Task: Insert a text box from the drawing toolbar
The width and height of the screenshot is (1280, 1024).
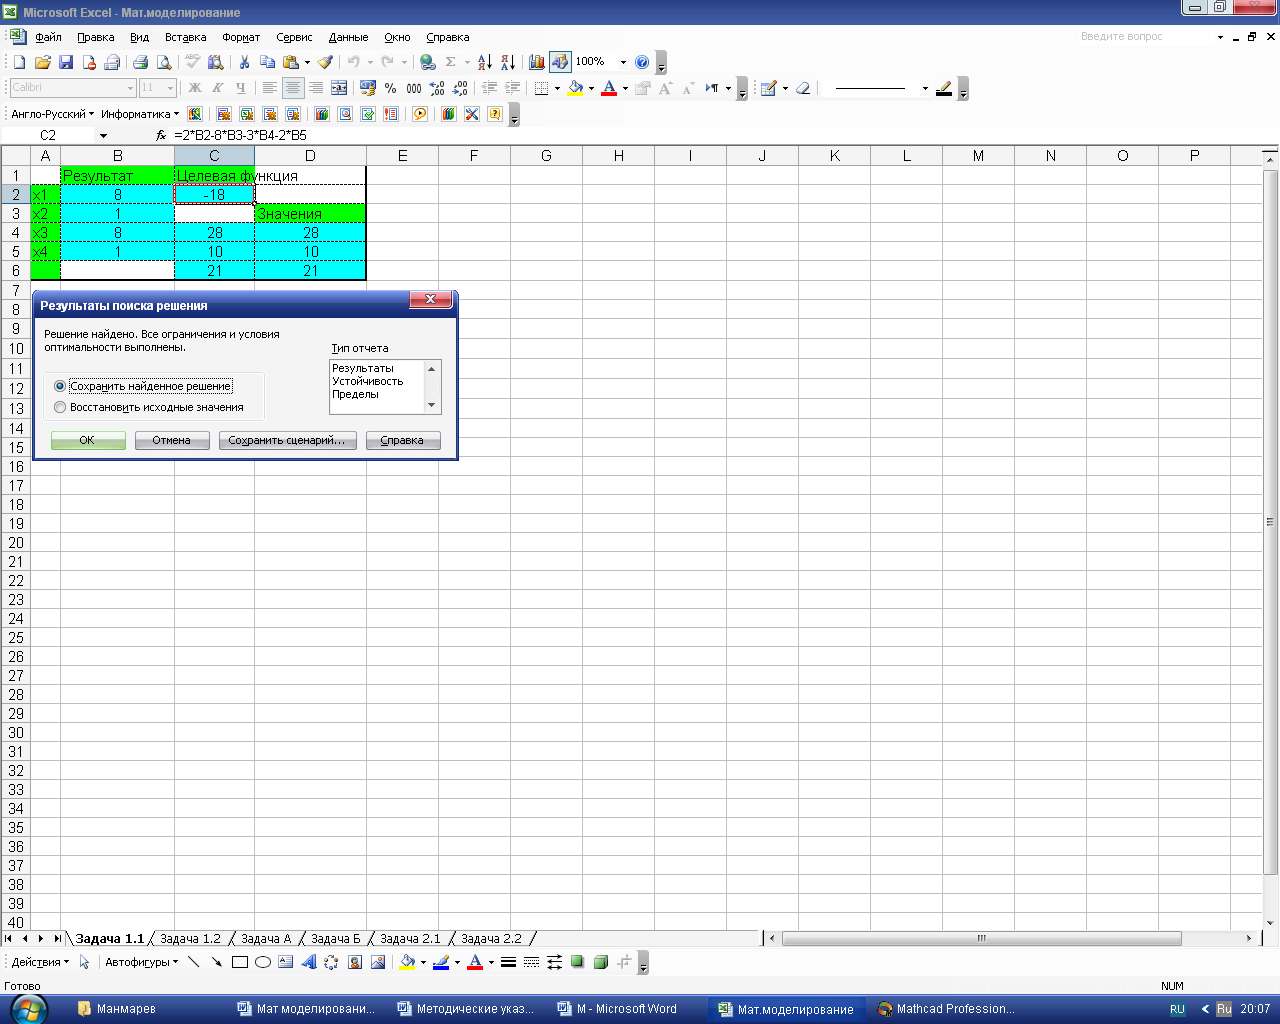Action: point(286,962)
